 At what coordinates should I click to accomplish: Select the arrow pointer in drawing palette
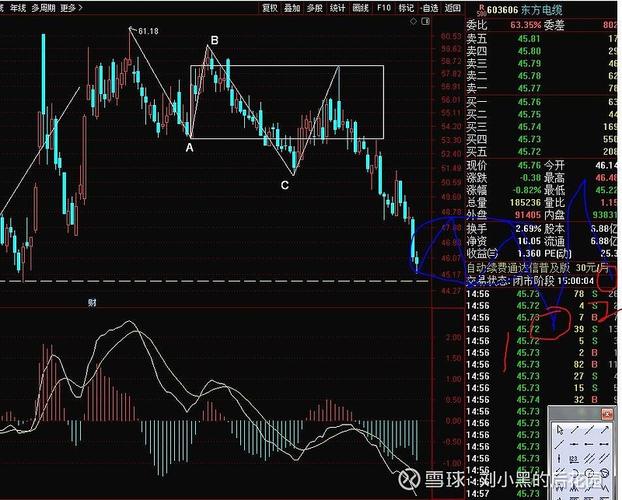(x=561, y=429)
